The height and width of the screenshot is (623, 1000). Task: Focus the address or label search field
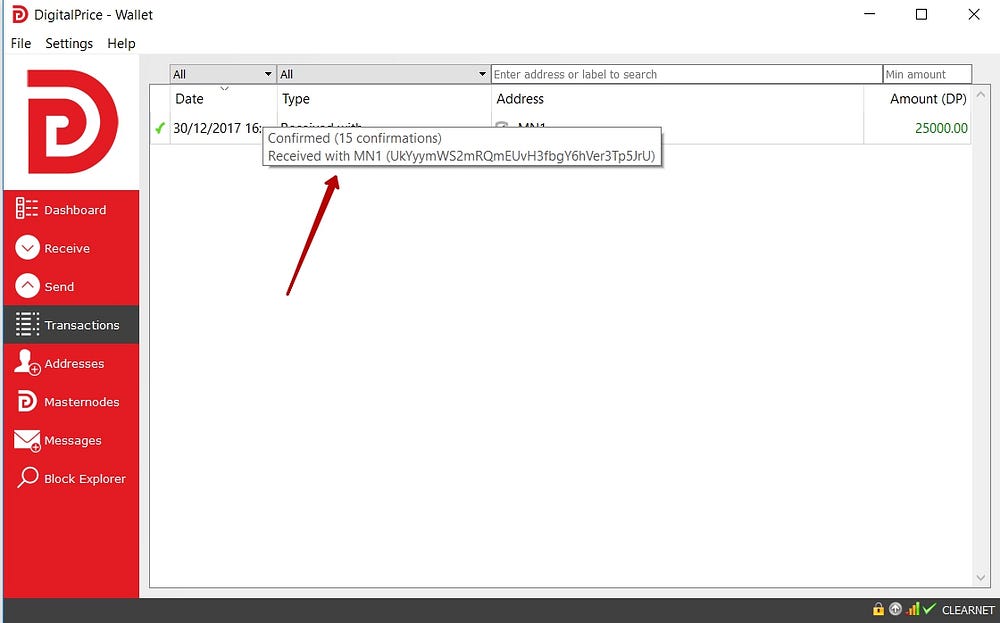click(x=686, y=74)
